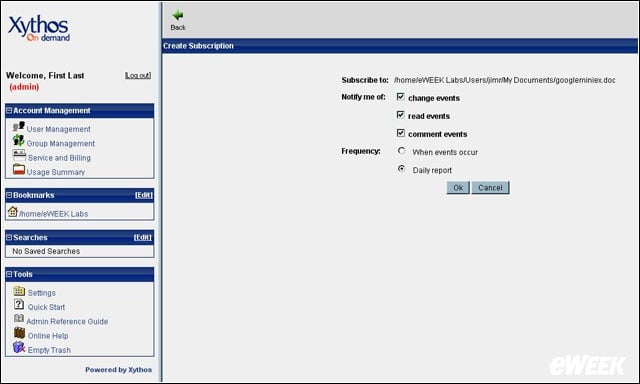Click the Service and Billing card icon

click(x=19, y=155)
